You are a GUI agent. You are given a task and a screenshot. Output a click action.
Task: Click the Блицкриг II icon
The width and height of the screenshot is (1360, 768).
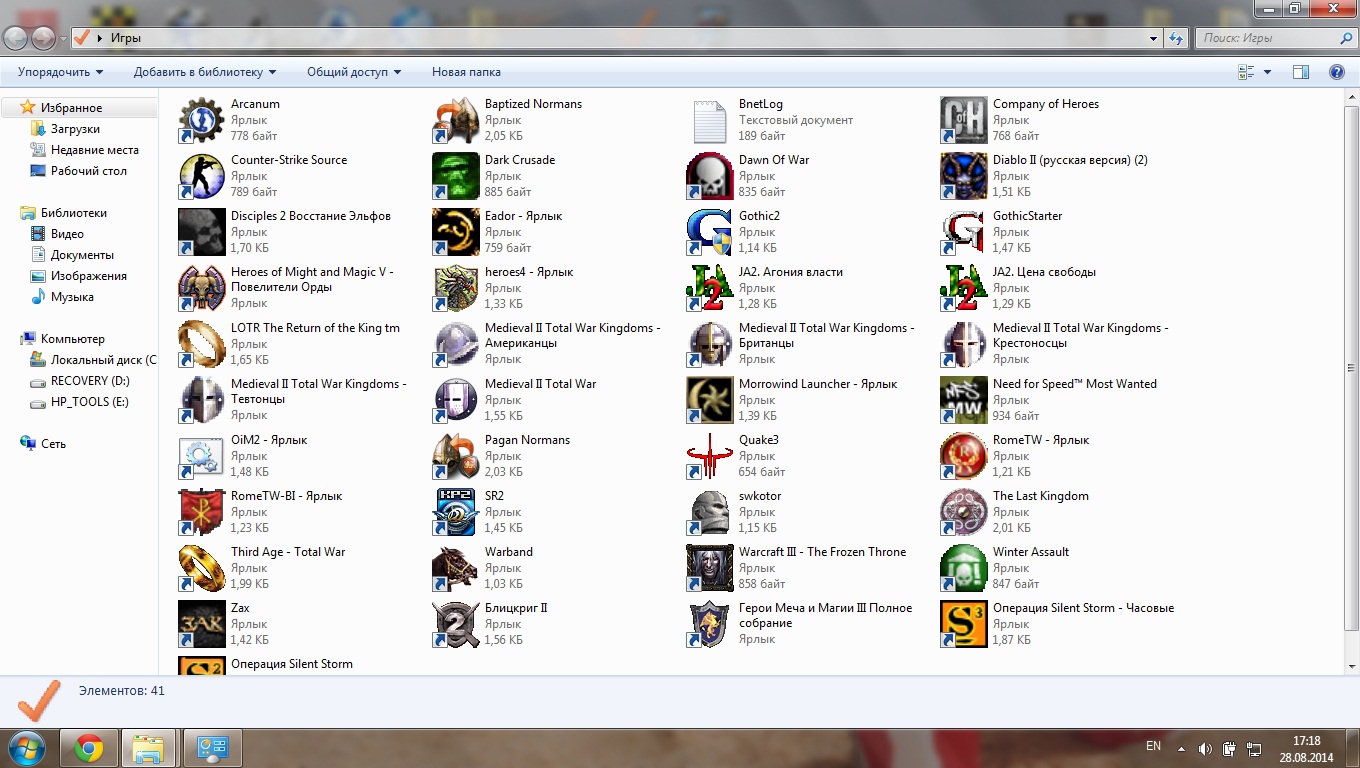click(x=456, y=624)
